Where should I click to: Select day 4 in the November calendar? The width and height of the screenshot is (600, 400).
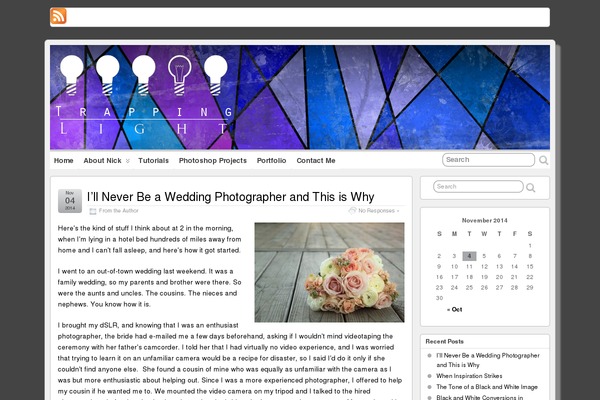tap(469, 256)
